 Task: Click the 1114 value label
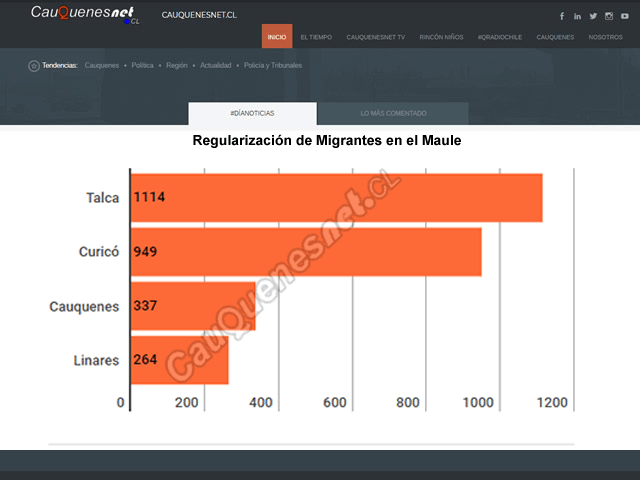tap(149, 197)
